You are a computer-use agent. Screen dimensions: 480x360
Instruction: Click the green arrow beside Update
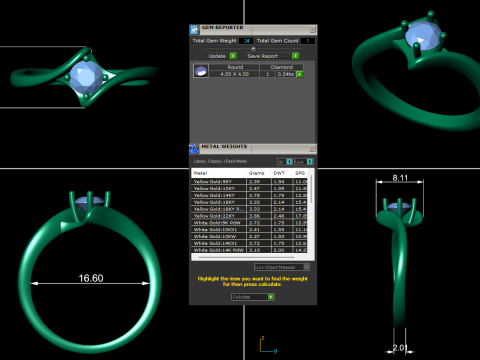(x=233, y=56)
